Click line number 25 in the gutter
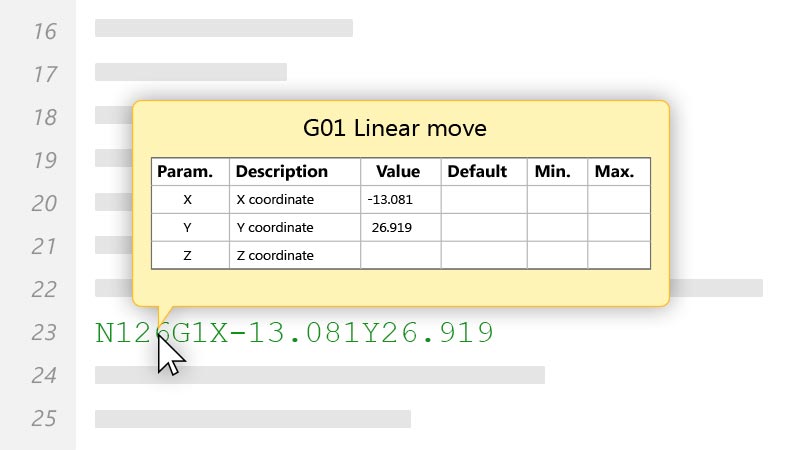This screenshot has width=800, height=450. point(44,418)
